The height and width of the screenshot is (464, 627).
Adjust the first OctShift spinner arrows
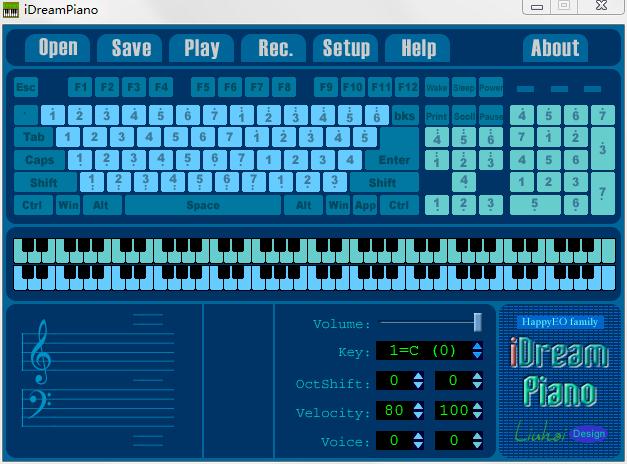(418, 381)
